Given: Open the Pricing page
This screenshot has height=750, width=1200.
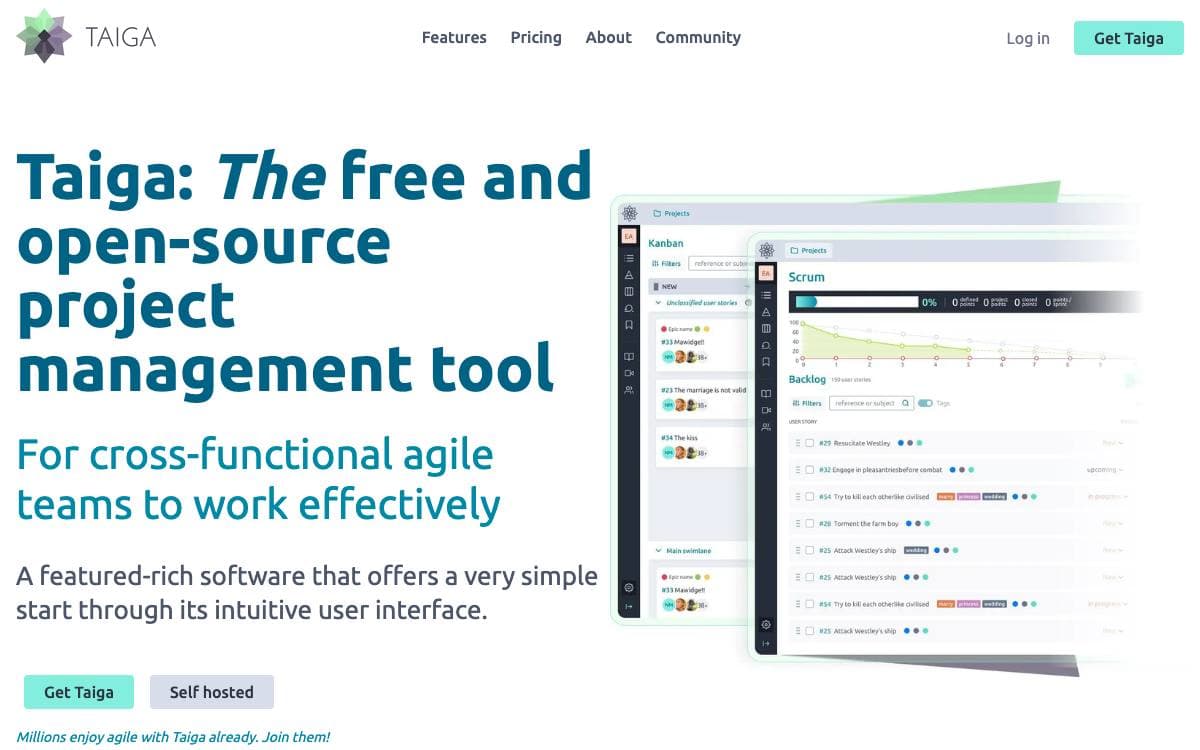Looking at the screenshot, I should pyautogui.click(x=536, y=38).
